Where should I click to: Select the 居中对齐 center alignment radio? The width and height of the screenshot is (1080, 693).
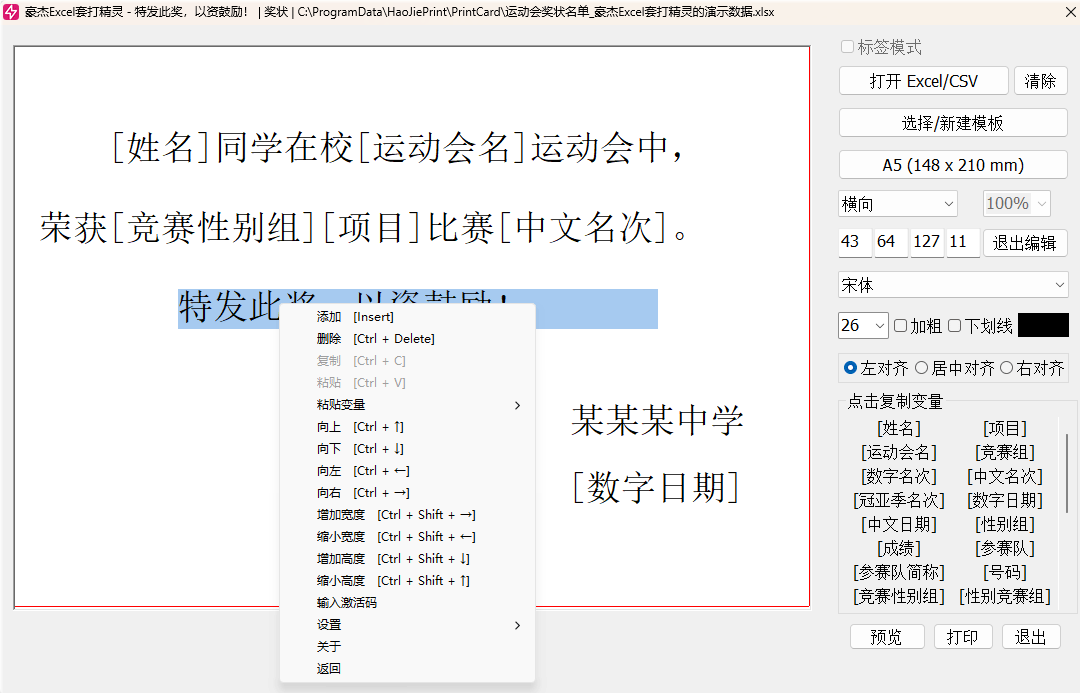[x=922, y=368]
